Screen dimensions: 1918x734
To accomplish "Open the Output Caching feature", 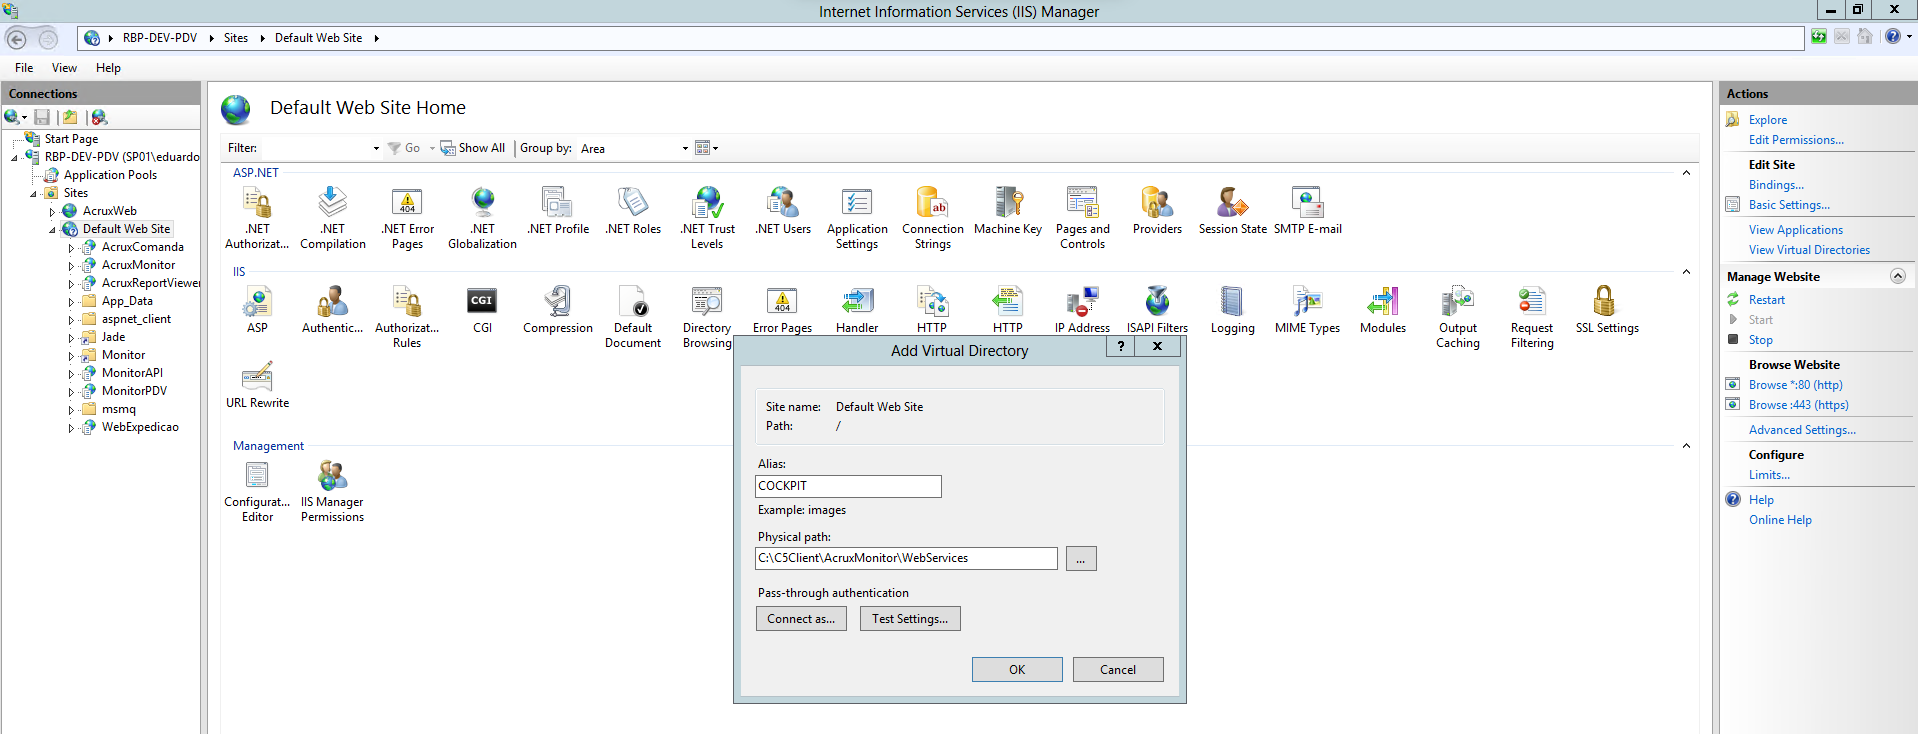I will point(1458,316).
